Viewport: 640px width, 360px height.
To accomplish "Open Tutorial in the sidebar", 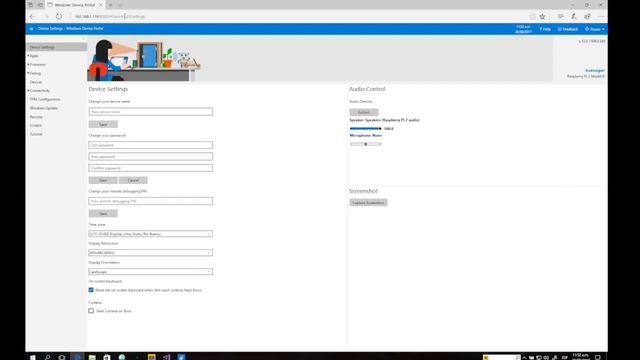I will click(x=36, y=134).
